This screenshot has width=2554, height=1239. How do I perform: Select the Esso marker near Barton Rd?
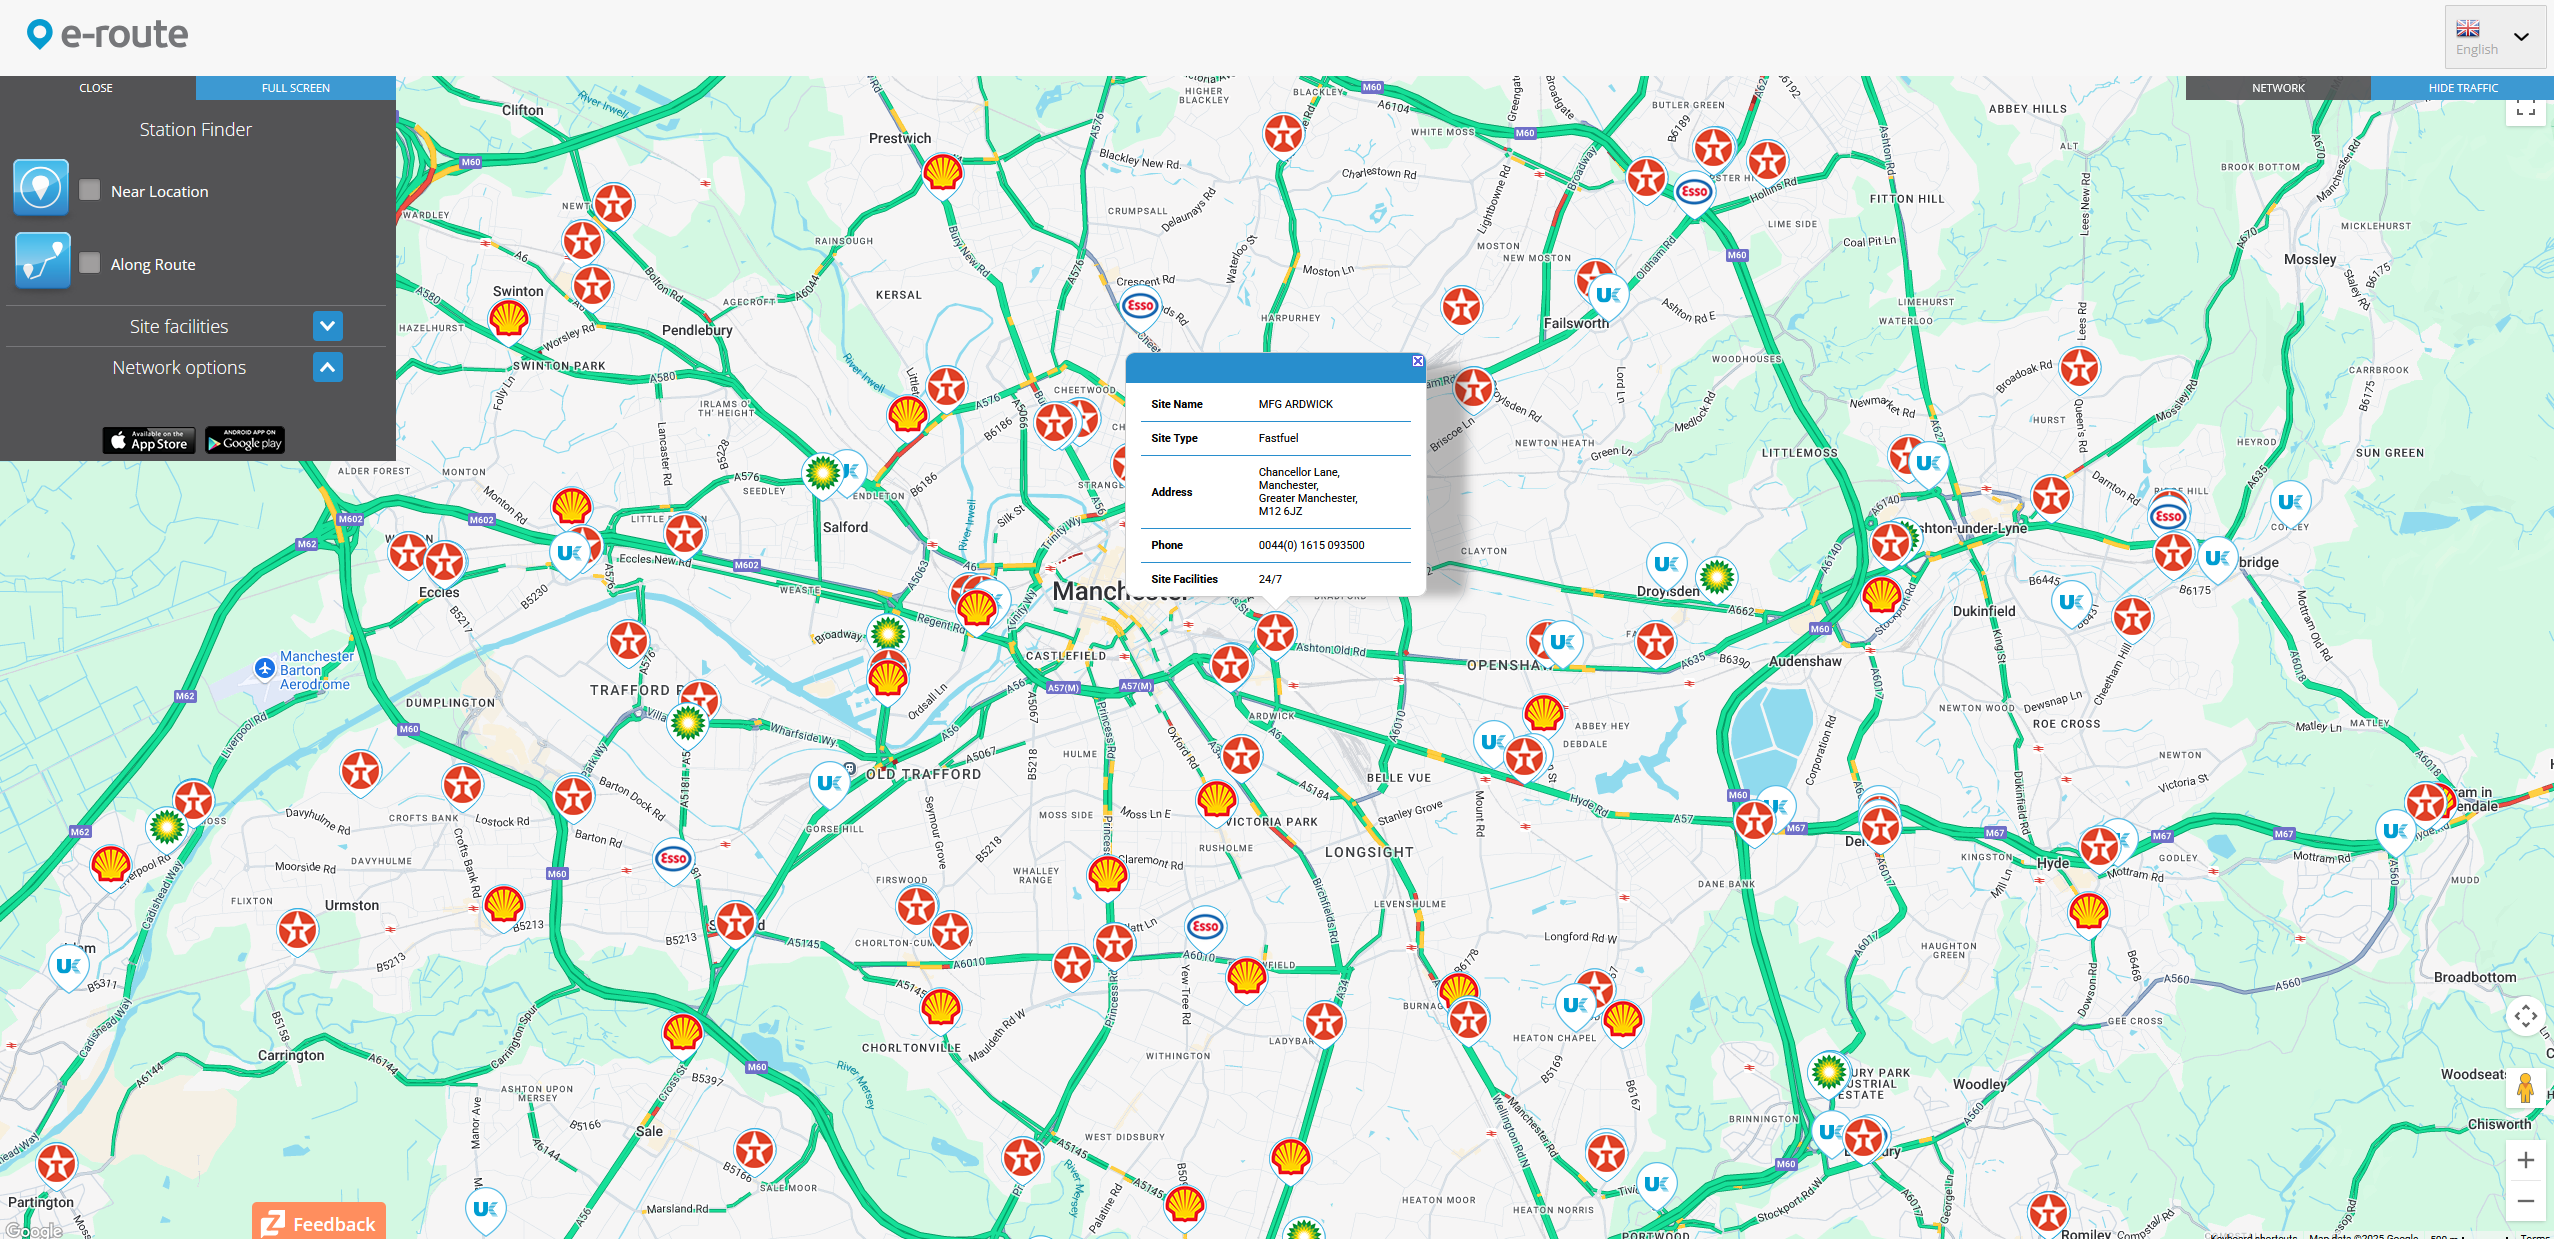[673, 859]
